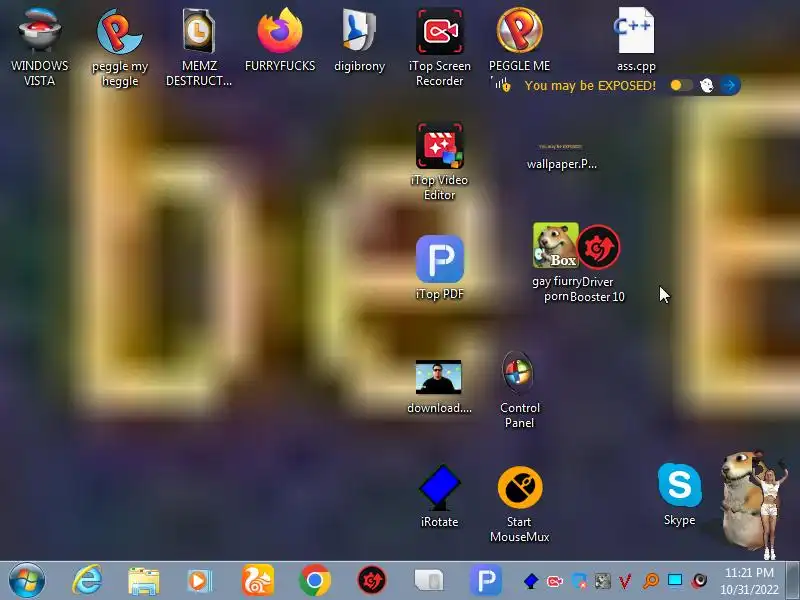Image resolution: width=800 pixels, height=600 pixels.
Task: Open Driver Booster 10 desktop shortcut
Action: 598,247
